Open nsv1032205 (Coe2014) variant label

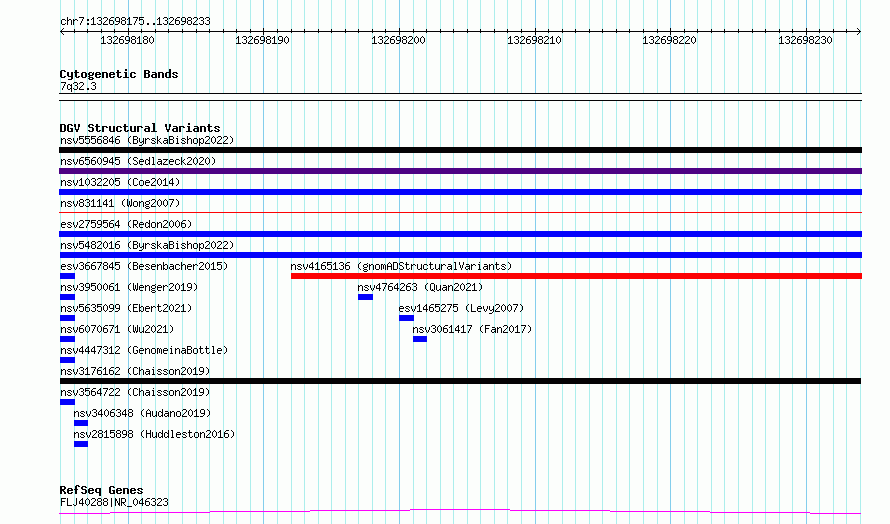120,182
